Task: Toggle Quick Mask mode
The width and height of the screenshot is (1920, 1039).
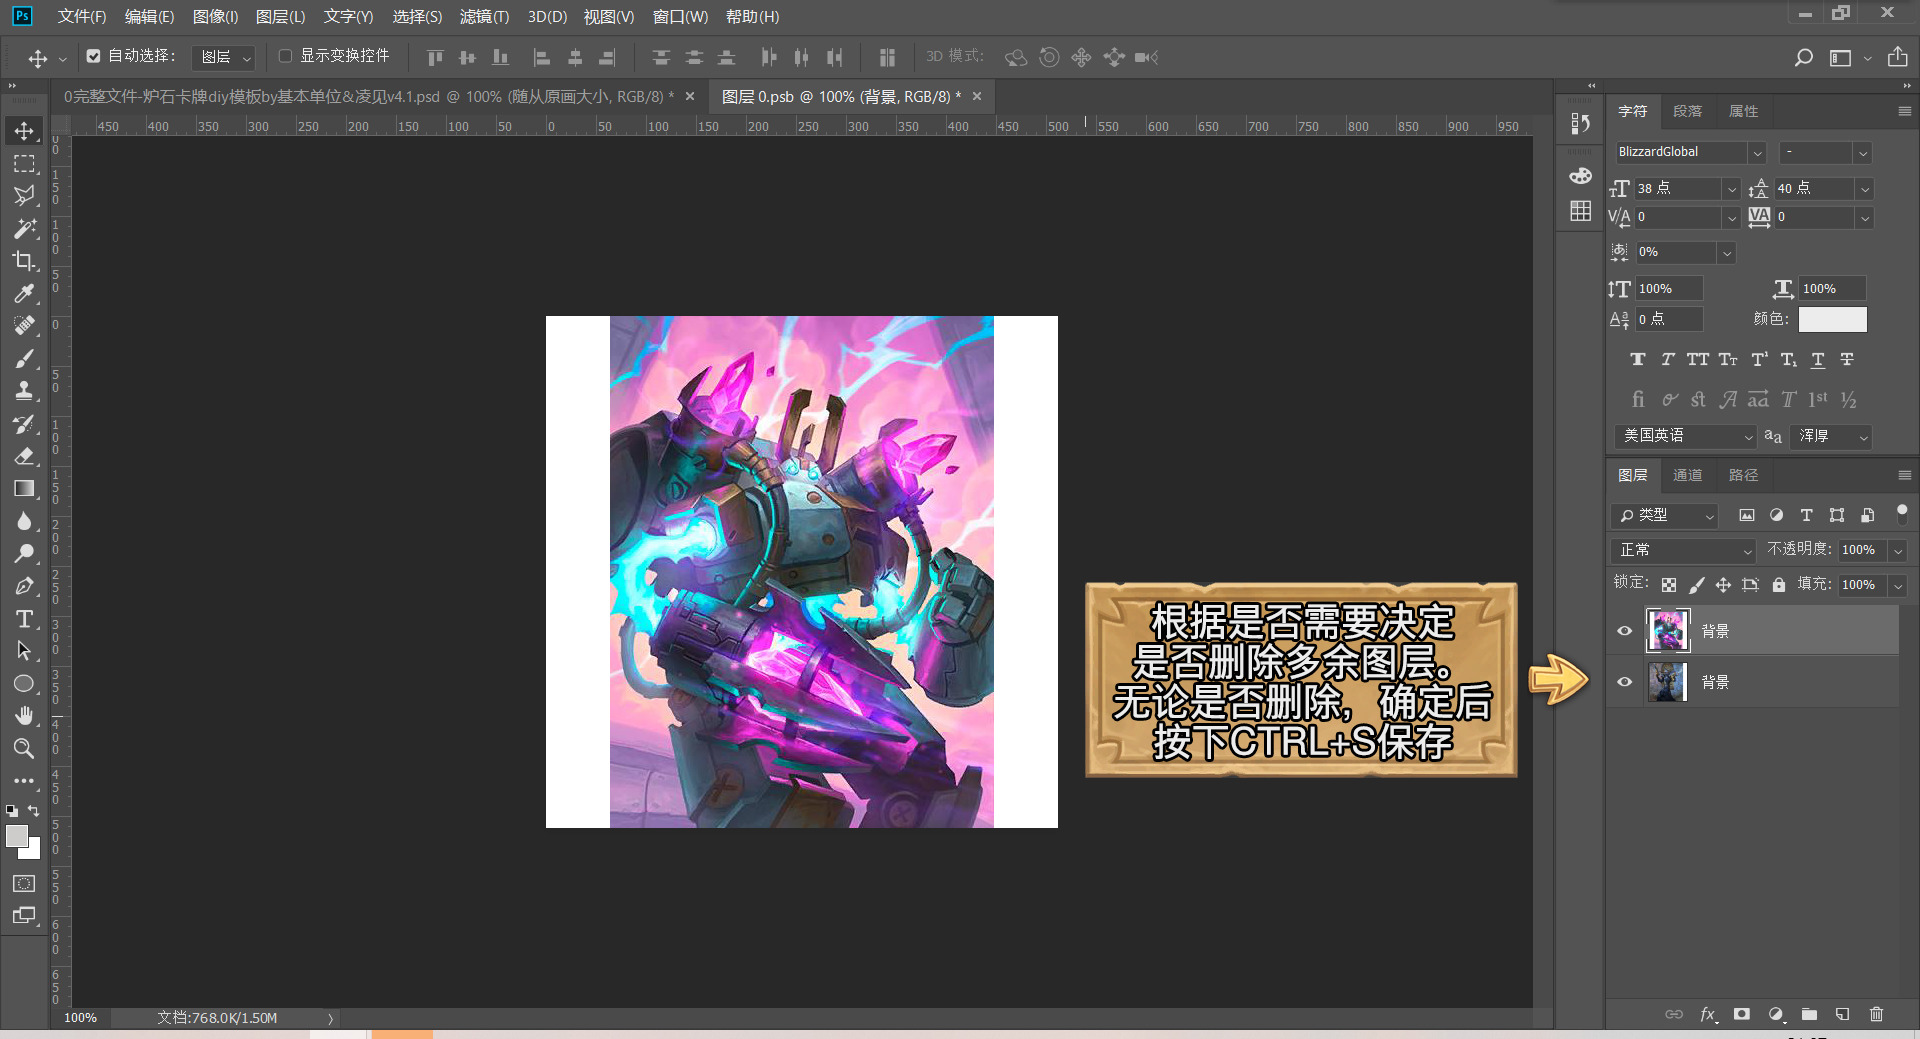Action: tap(24, 884)
